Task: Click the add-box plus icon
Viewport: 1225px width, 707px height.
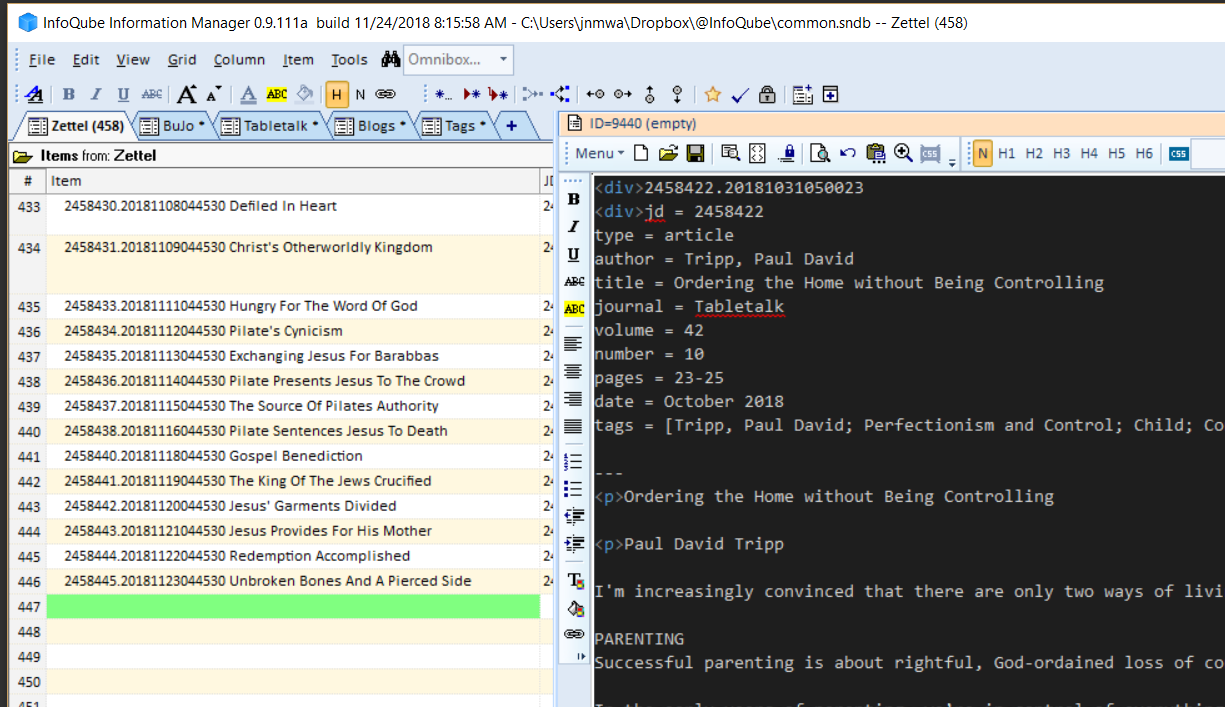Action: point(830,94)
